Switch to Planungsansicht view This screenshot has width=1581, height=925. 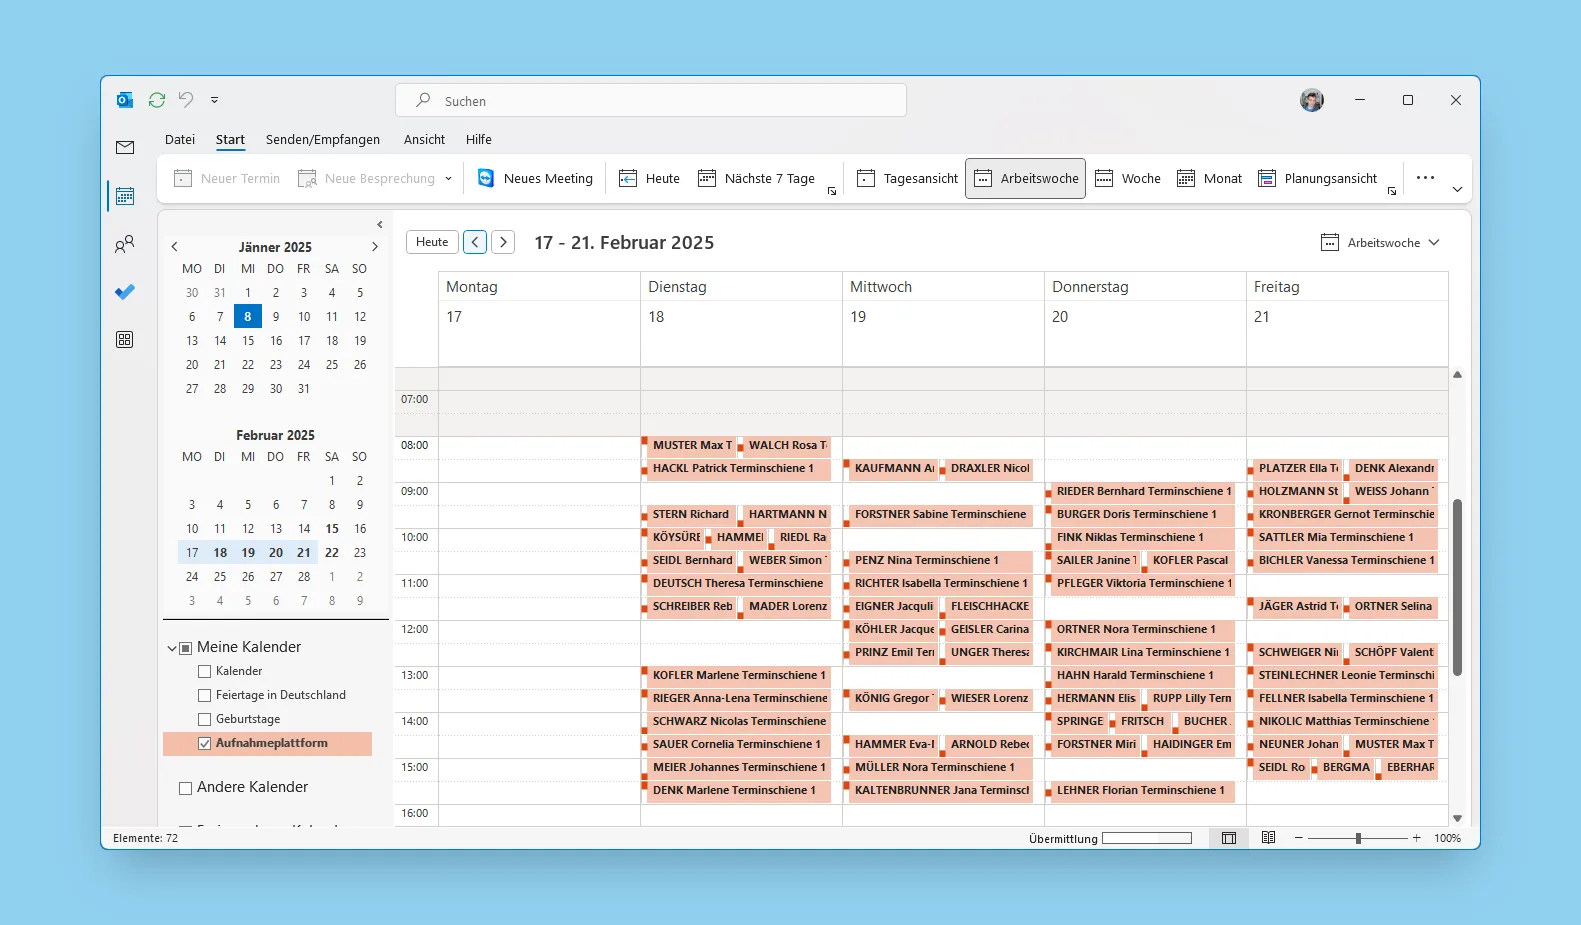pos(1317,178)
